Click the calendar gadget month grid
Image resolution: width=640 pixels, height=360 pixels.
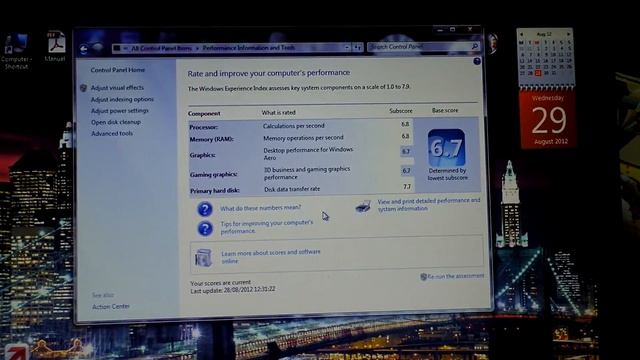point(545,57)
